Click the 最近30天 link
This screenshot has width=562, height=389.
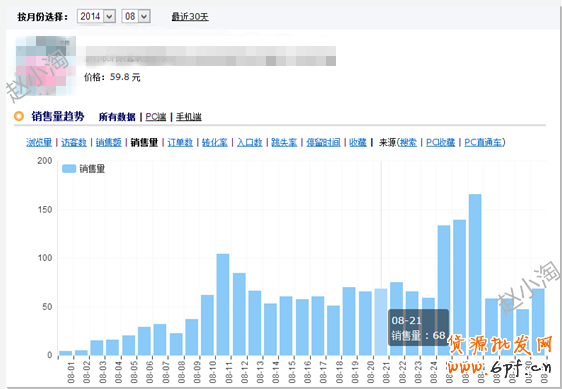(190, 16)
